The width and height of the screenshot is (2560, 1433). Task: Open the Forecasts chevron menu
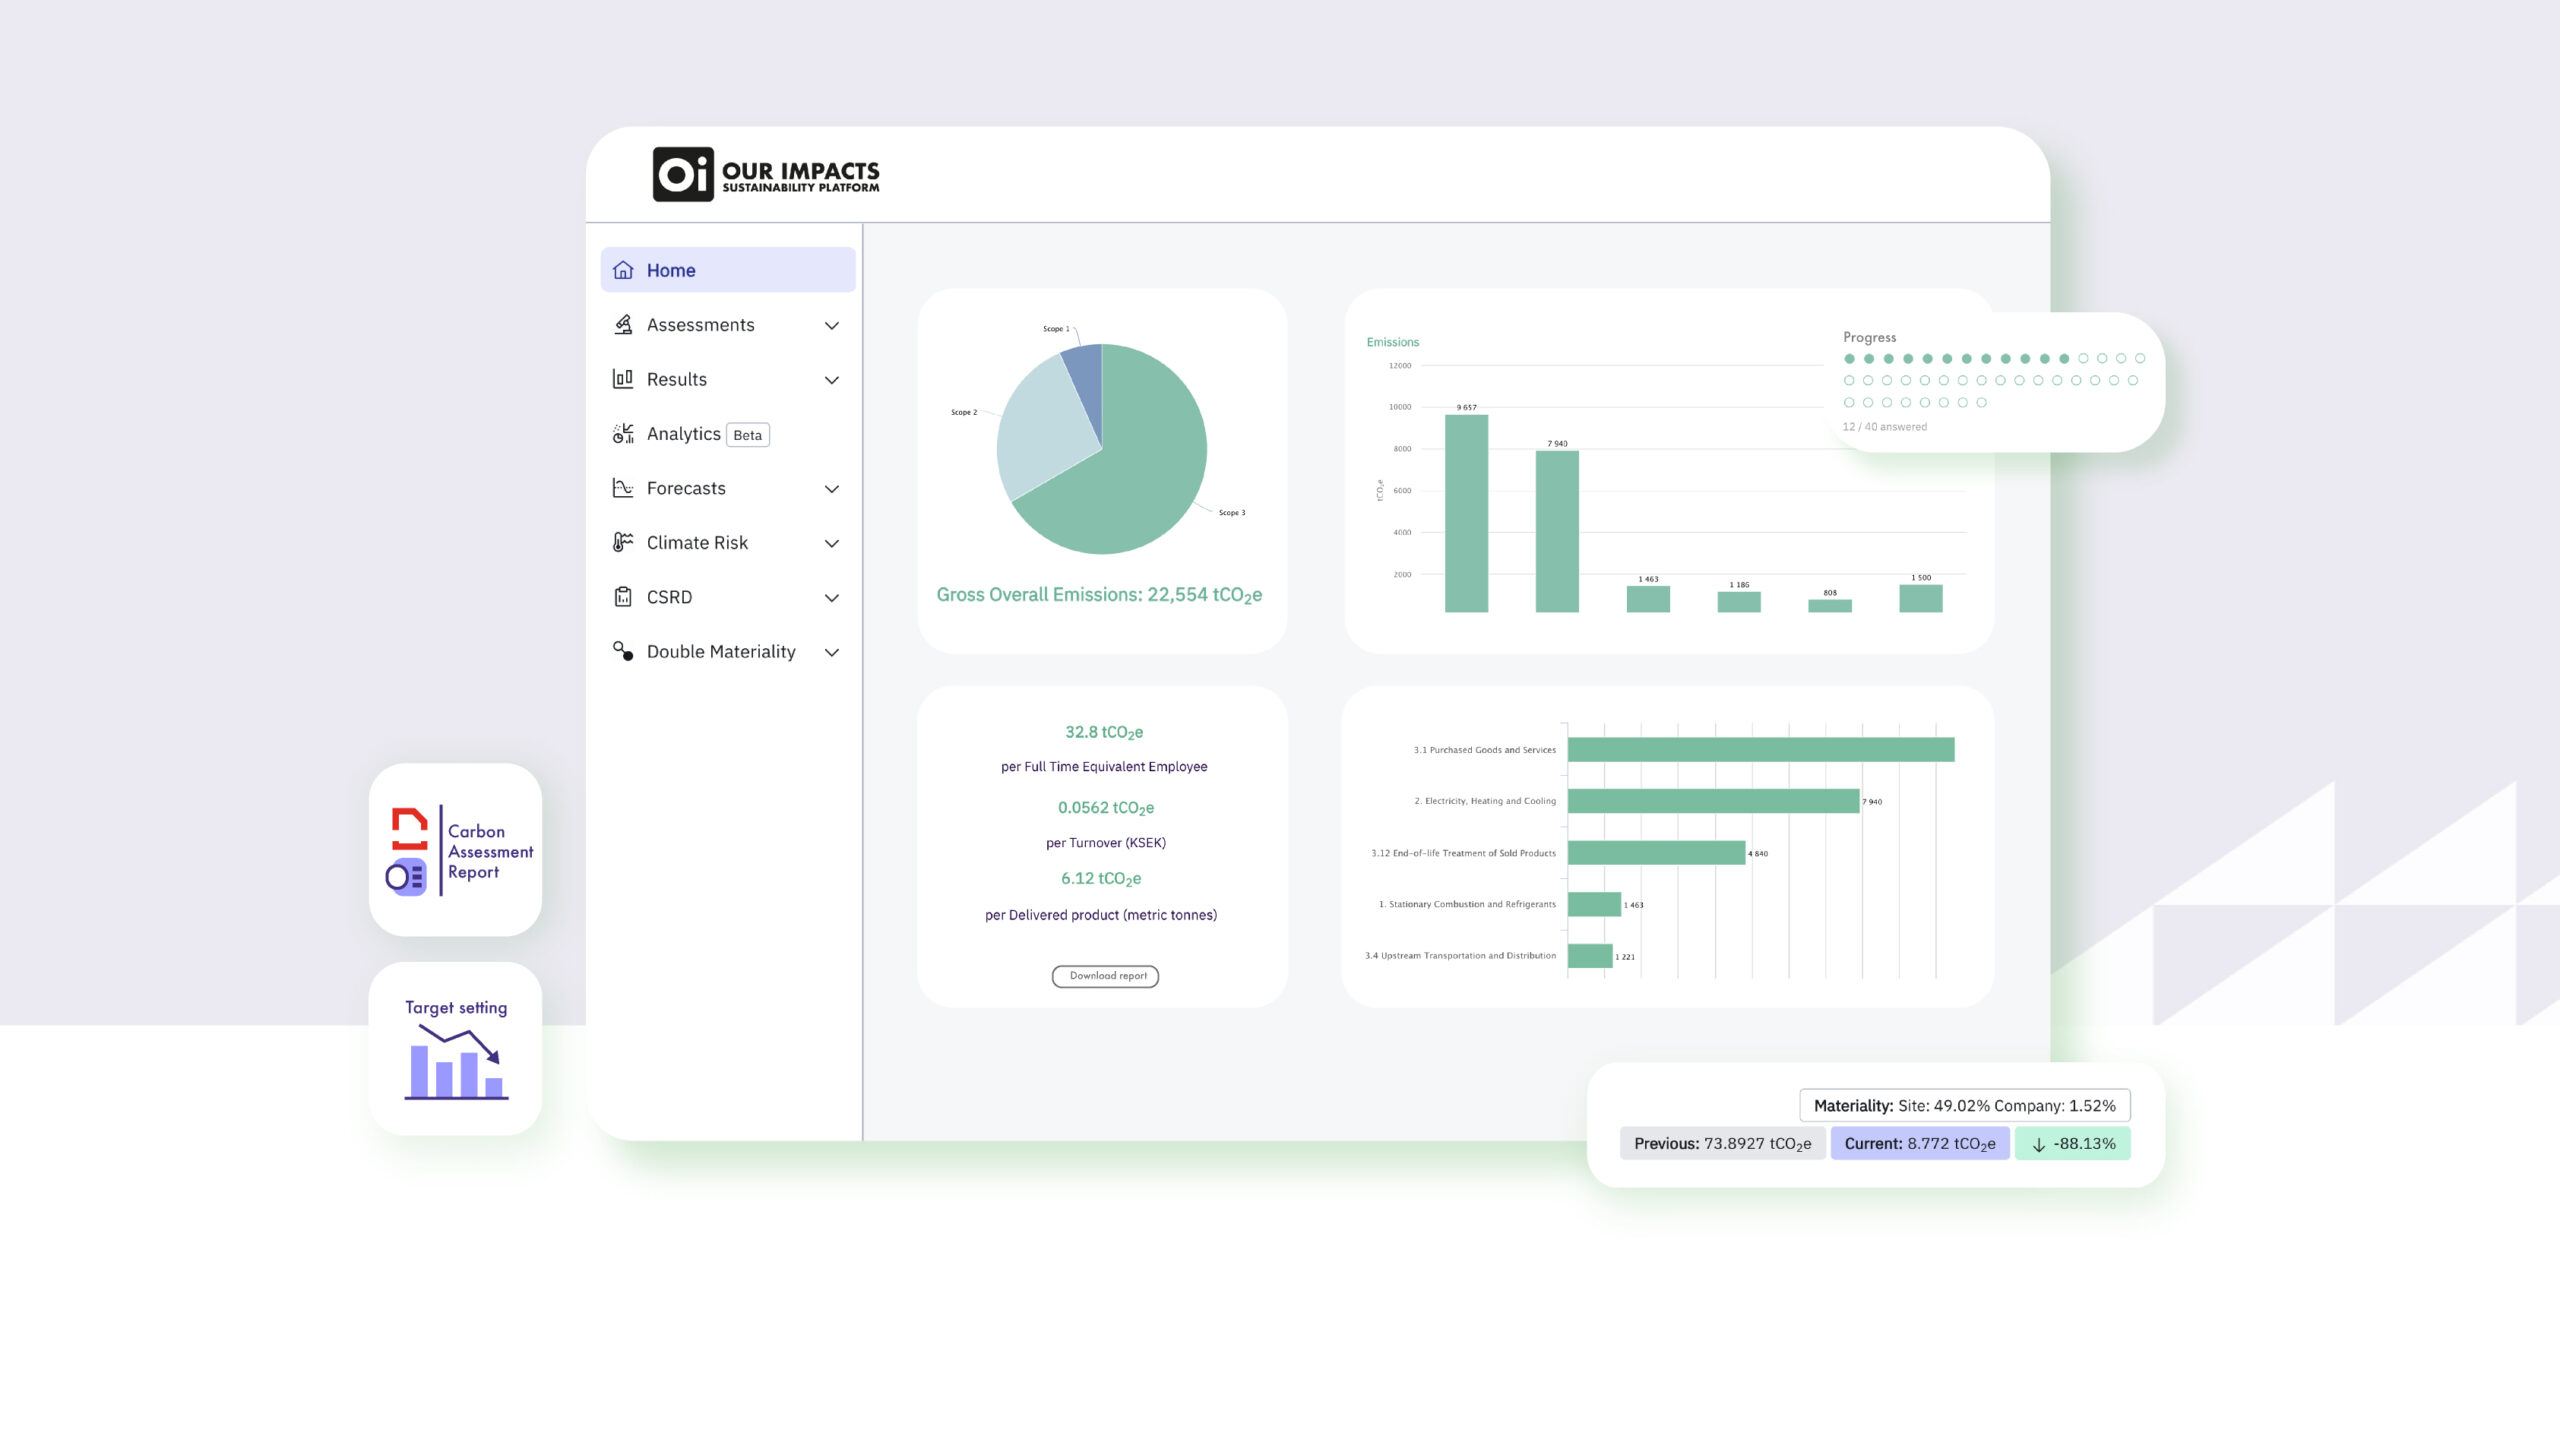(831, 488)
